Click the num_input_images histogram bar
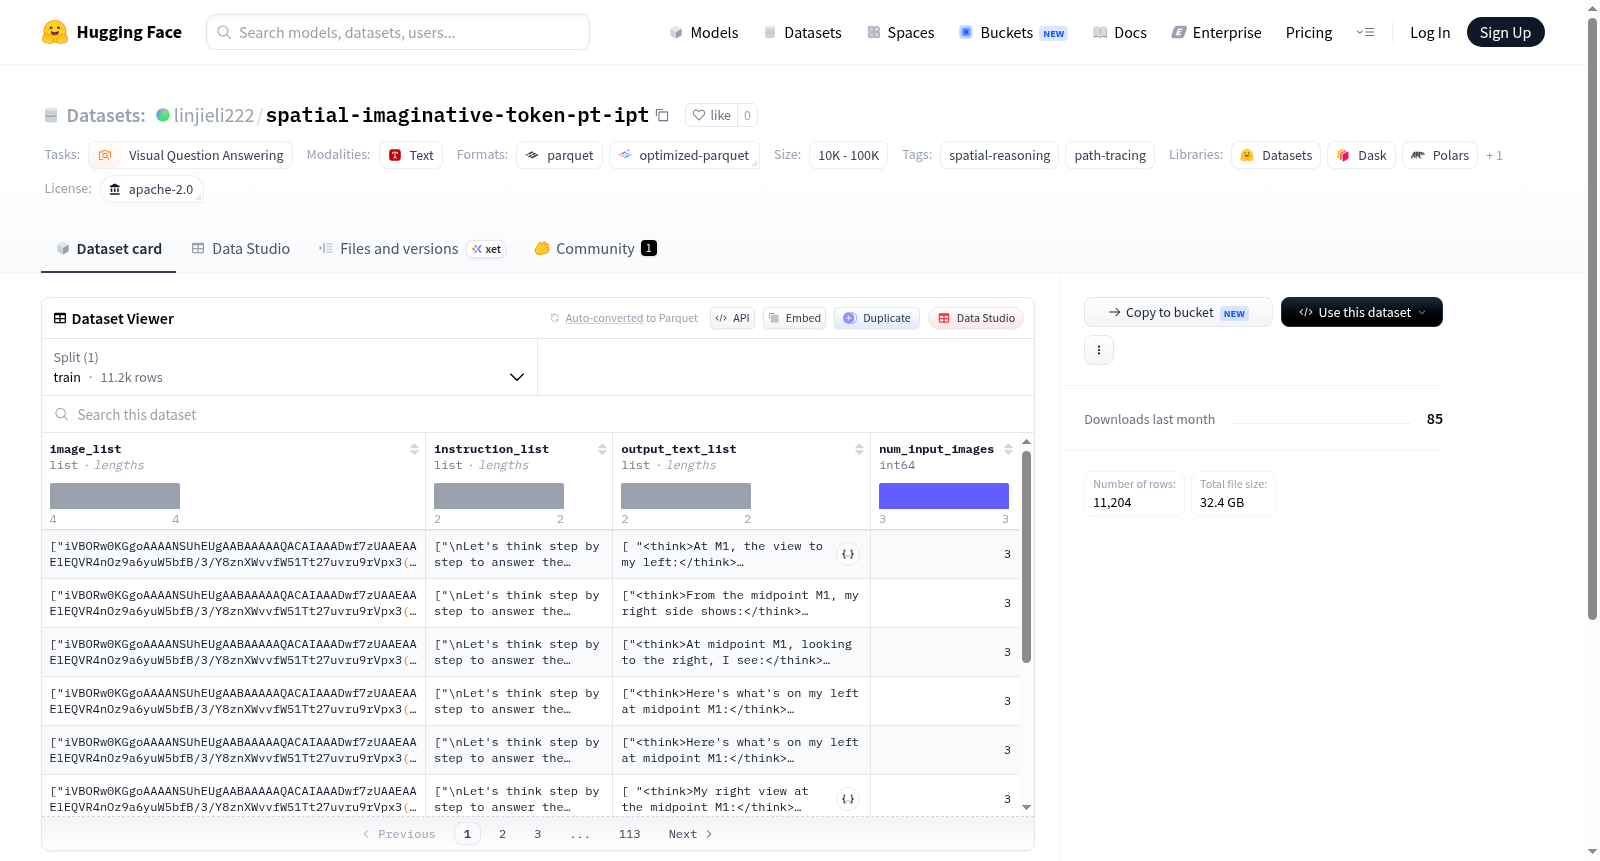1600x861 pixels. coord(944,496)
